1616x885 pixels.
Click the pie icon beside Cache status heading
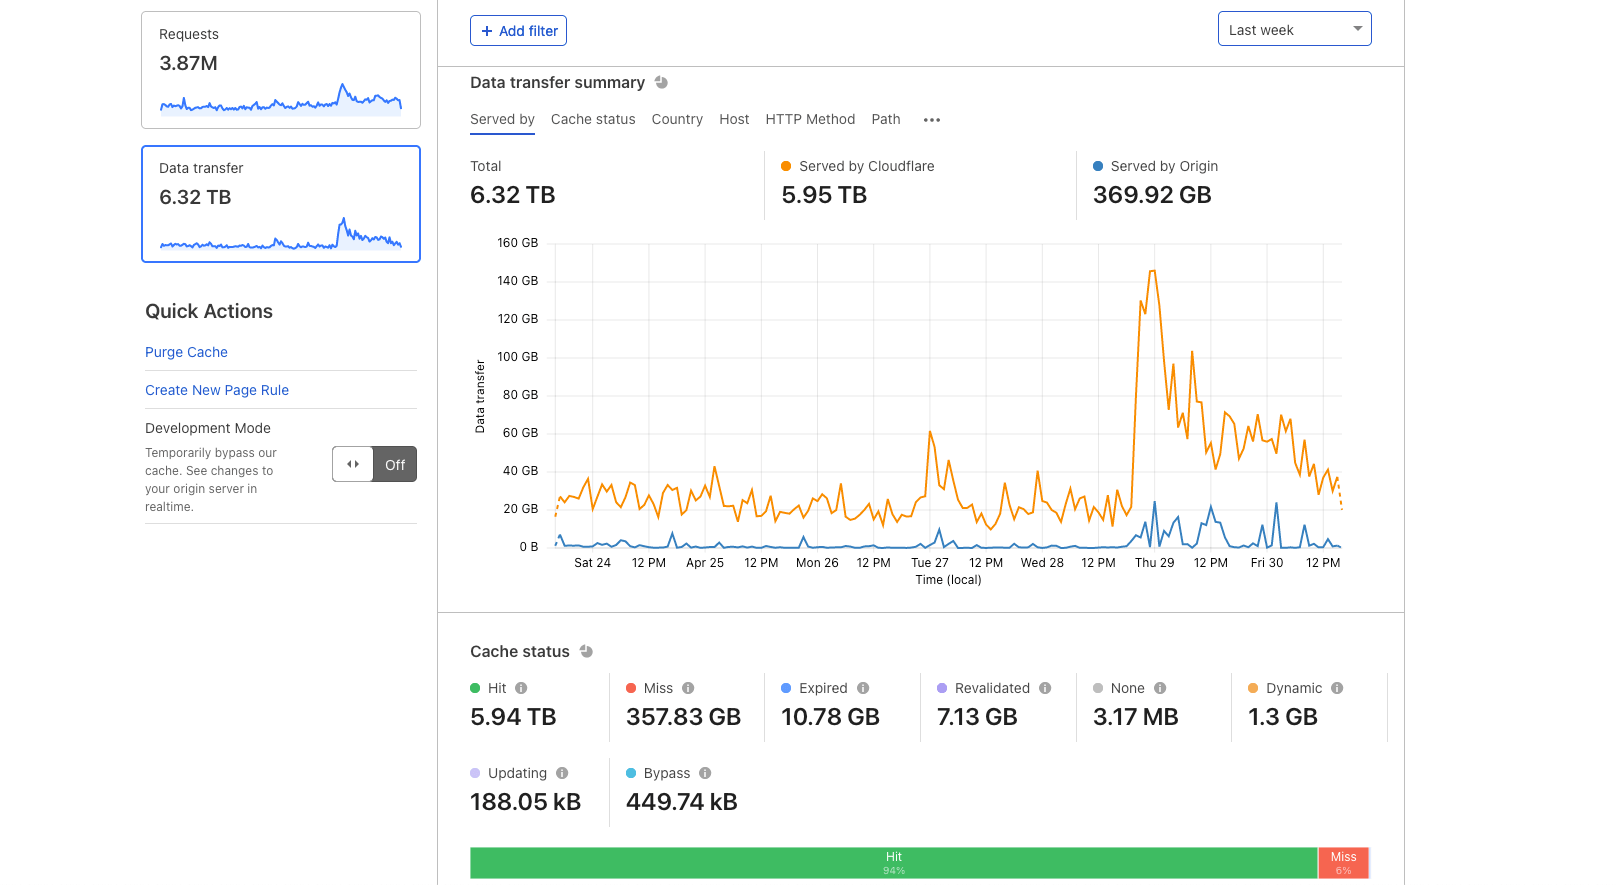(586, 651)
